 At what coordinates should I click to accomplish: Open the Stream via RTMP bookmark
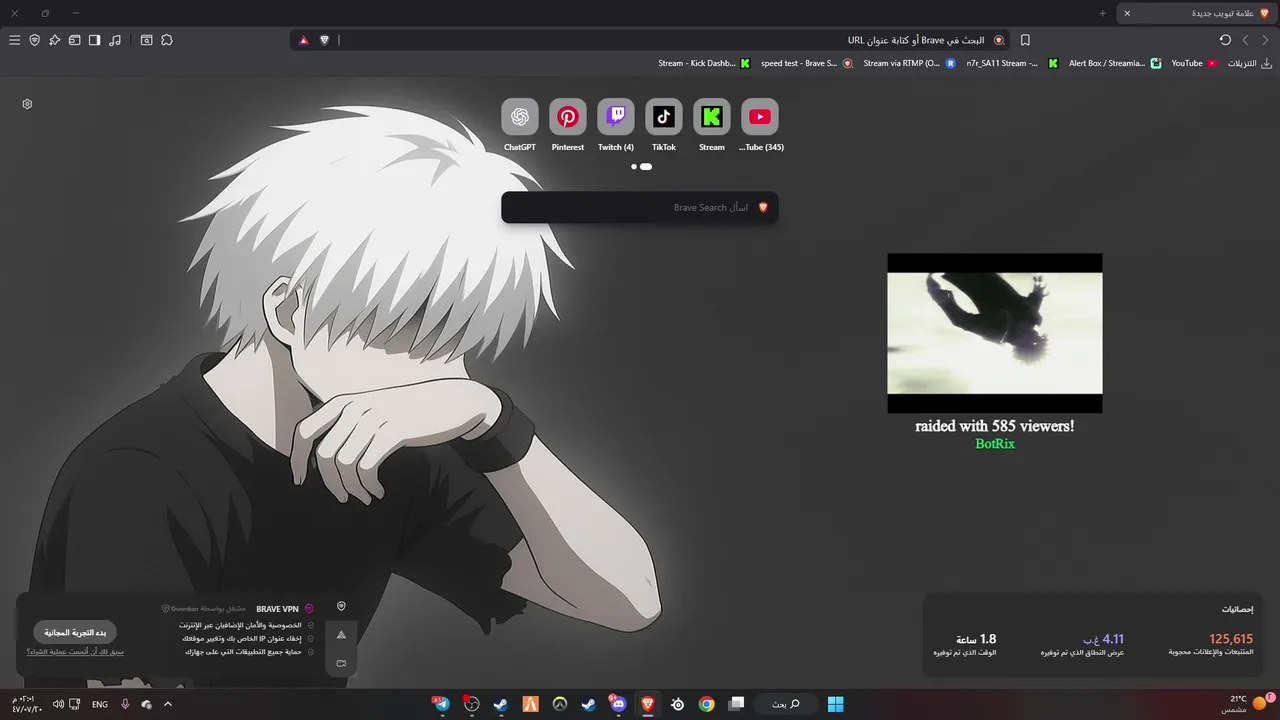pos(909,63)
